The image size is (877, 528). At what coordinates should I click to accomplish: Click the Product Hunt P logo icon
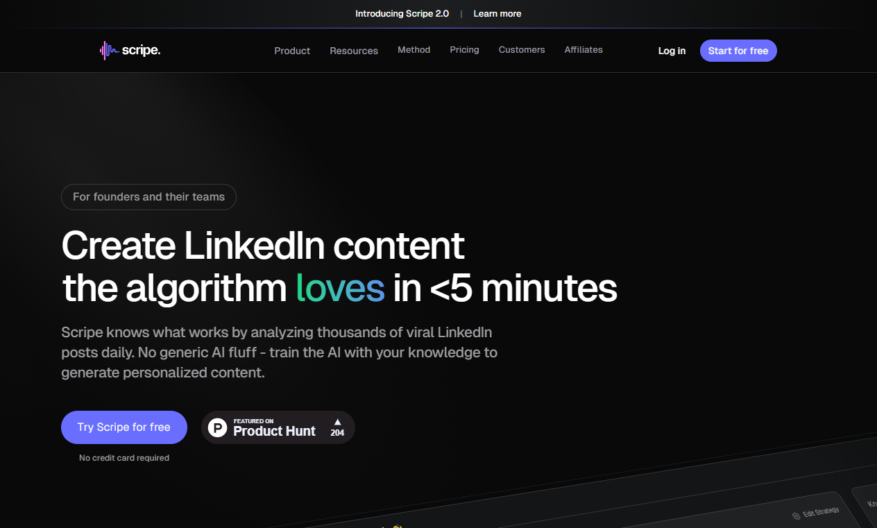pos(218,428)
